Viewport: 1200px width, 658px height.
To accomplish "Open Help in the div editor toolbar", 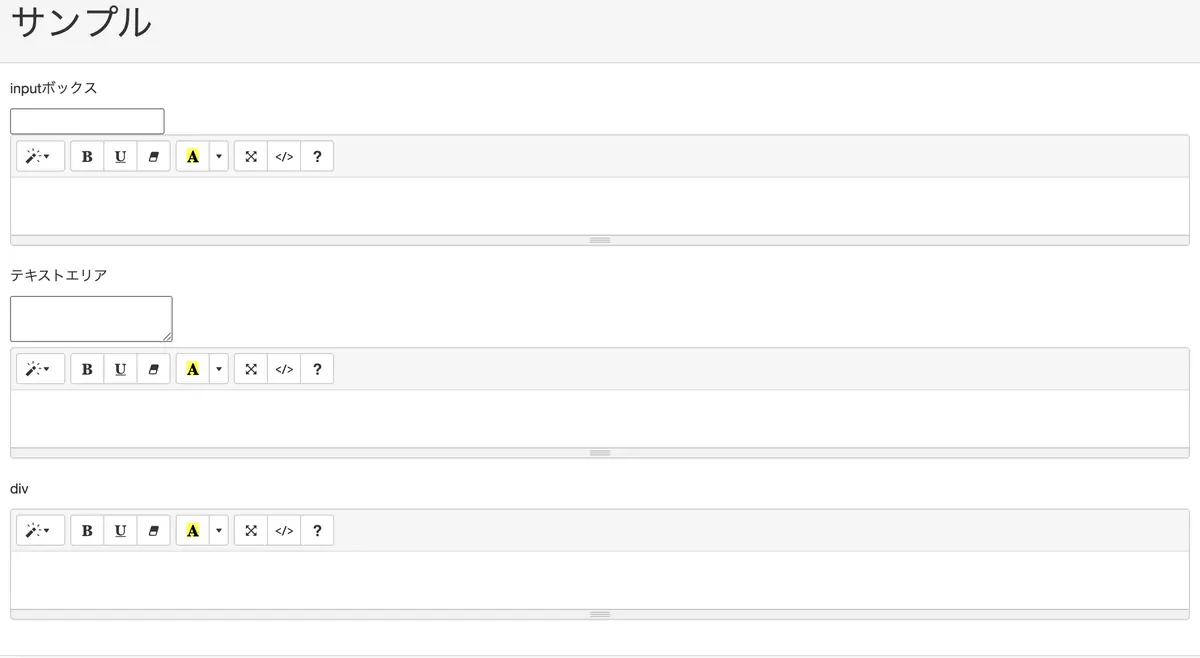I will (x=317, y=530).
